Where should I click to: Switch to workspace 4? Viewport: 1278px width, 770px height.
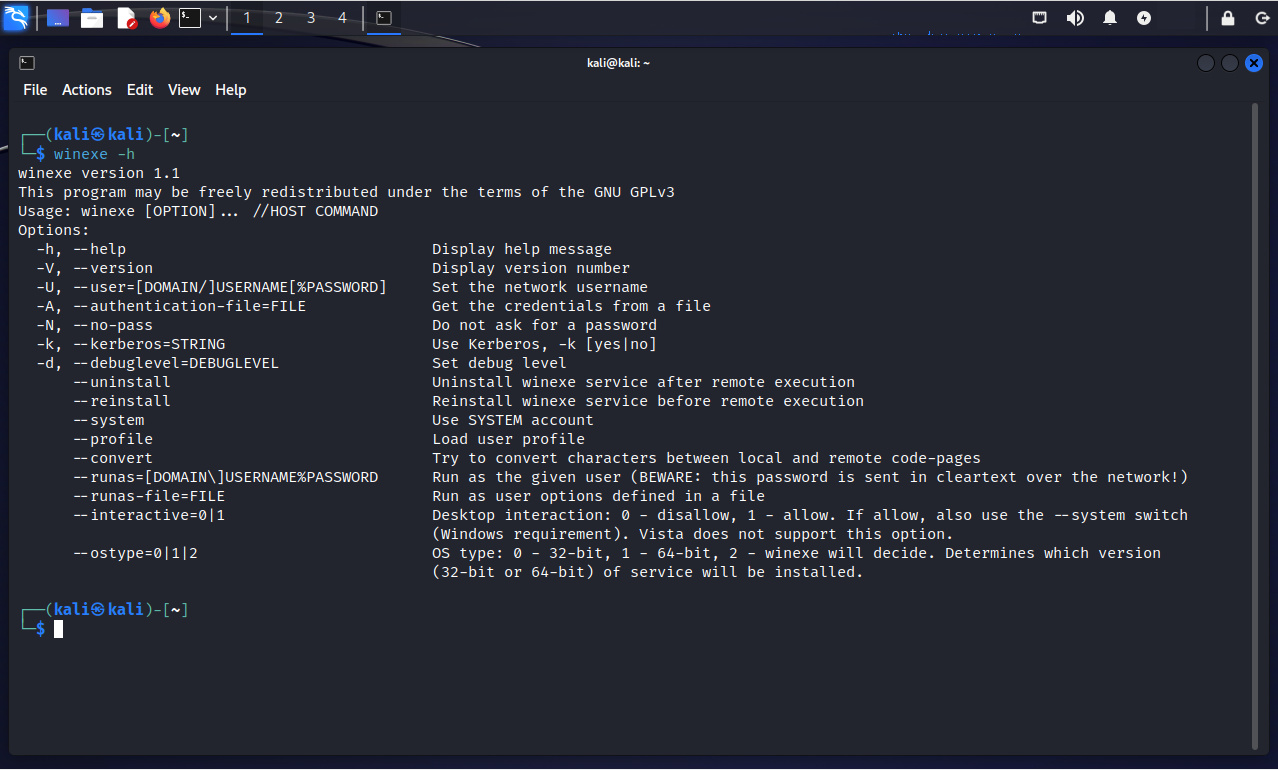[x=343, y=18]
